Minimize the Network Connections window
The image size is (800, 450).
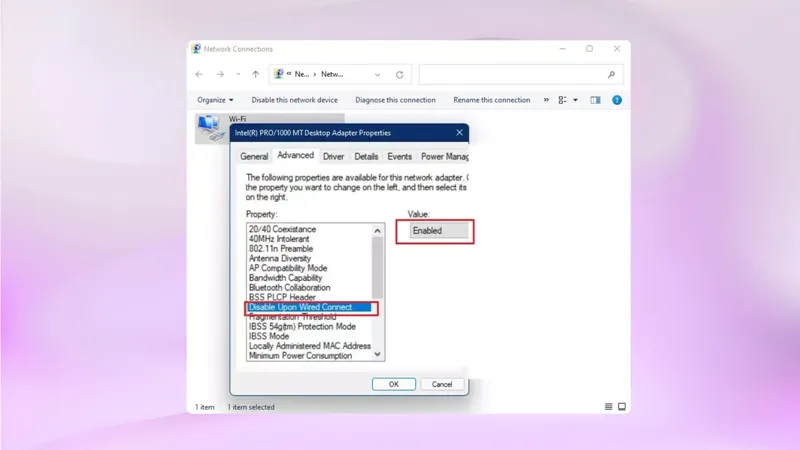click(562, 49)
